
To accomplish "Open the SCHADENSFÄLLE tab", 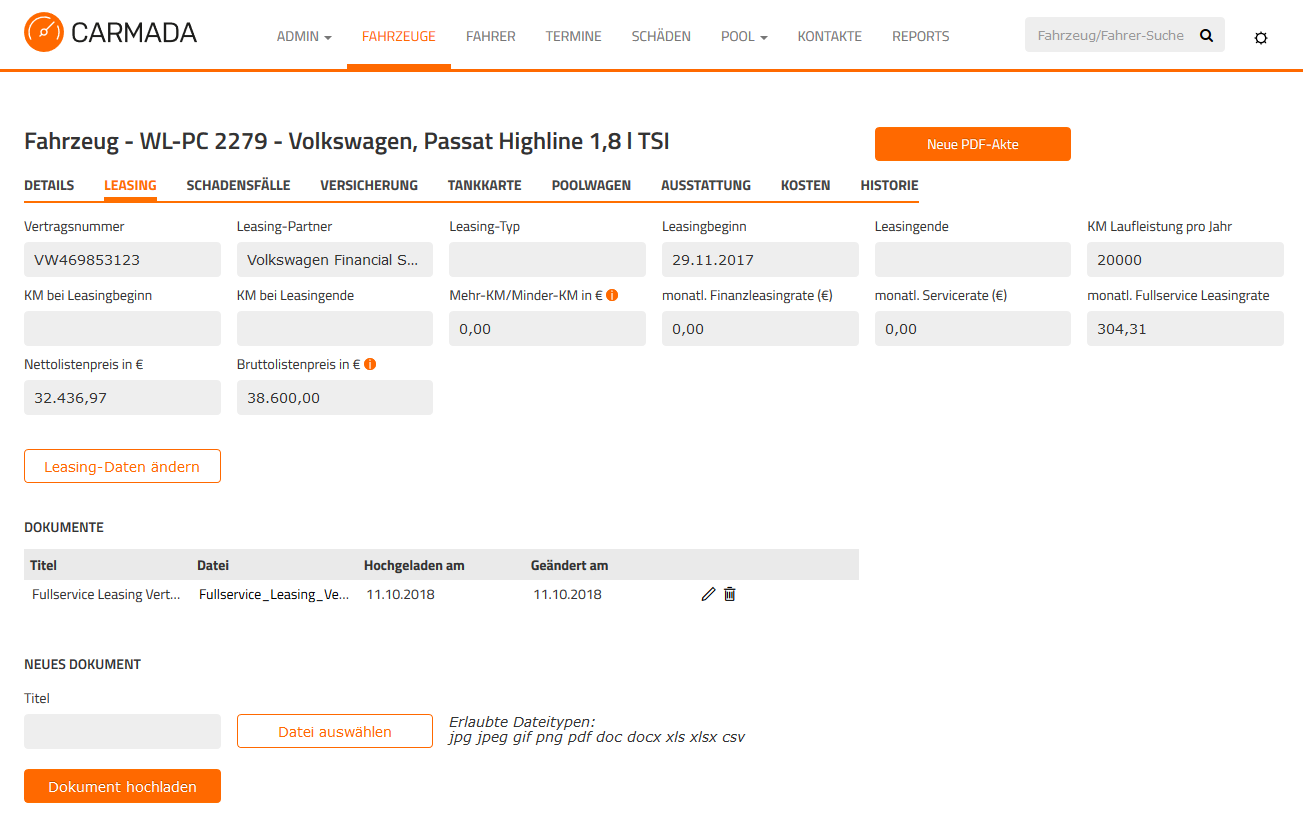I will (238, 185).
